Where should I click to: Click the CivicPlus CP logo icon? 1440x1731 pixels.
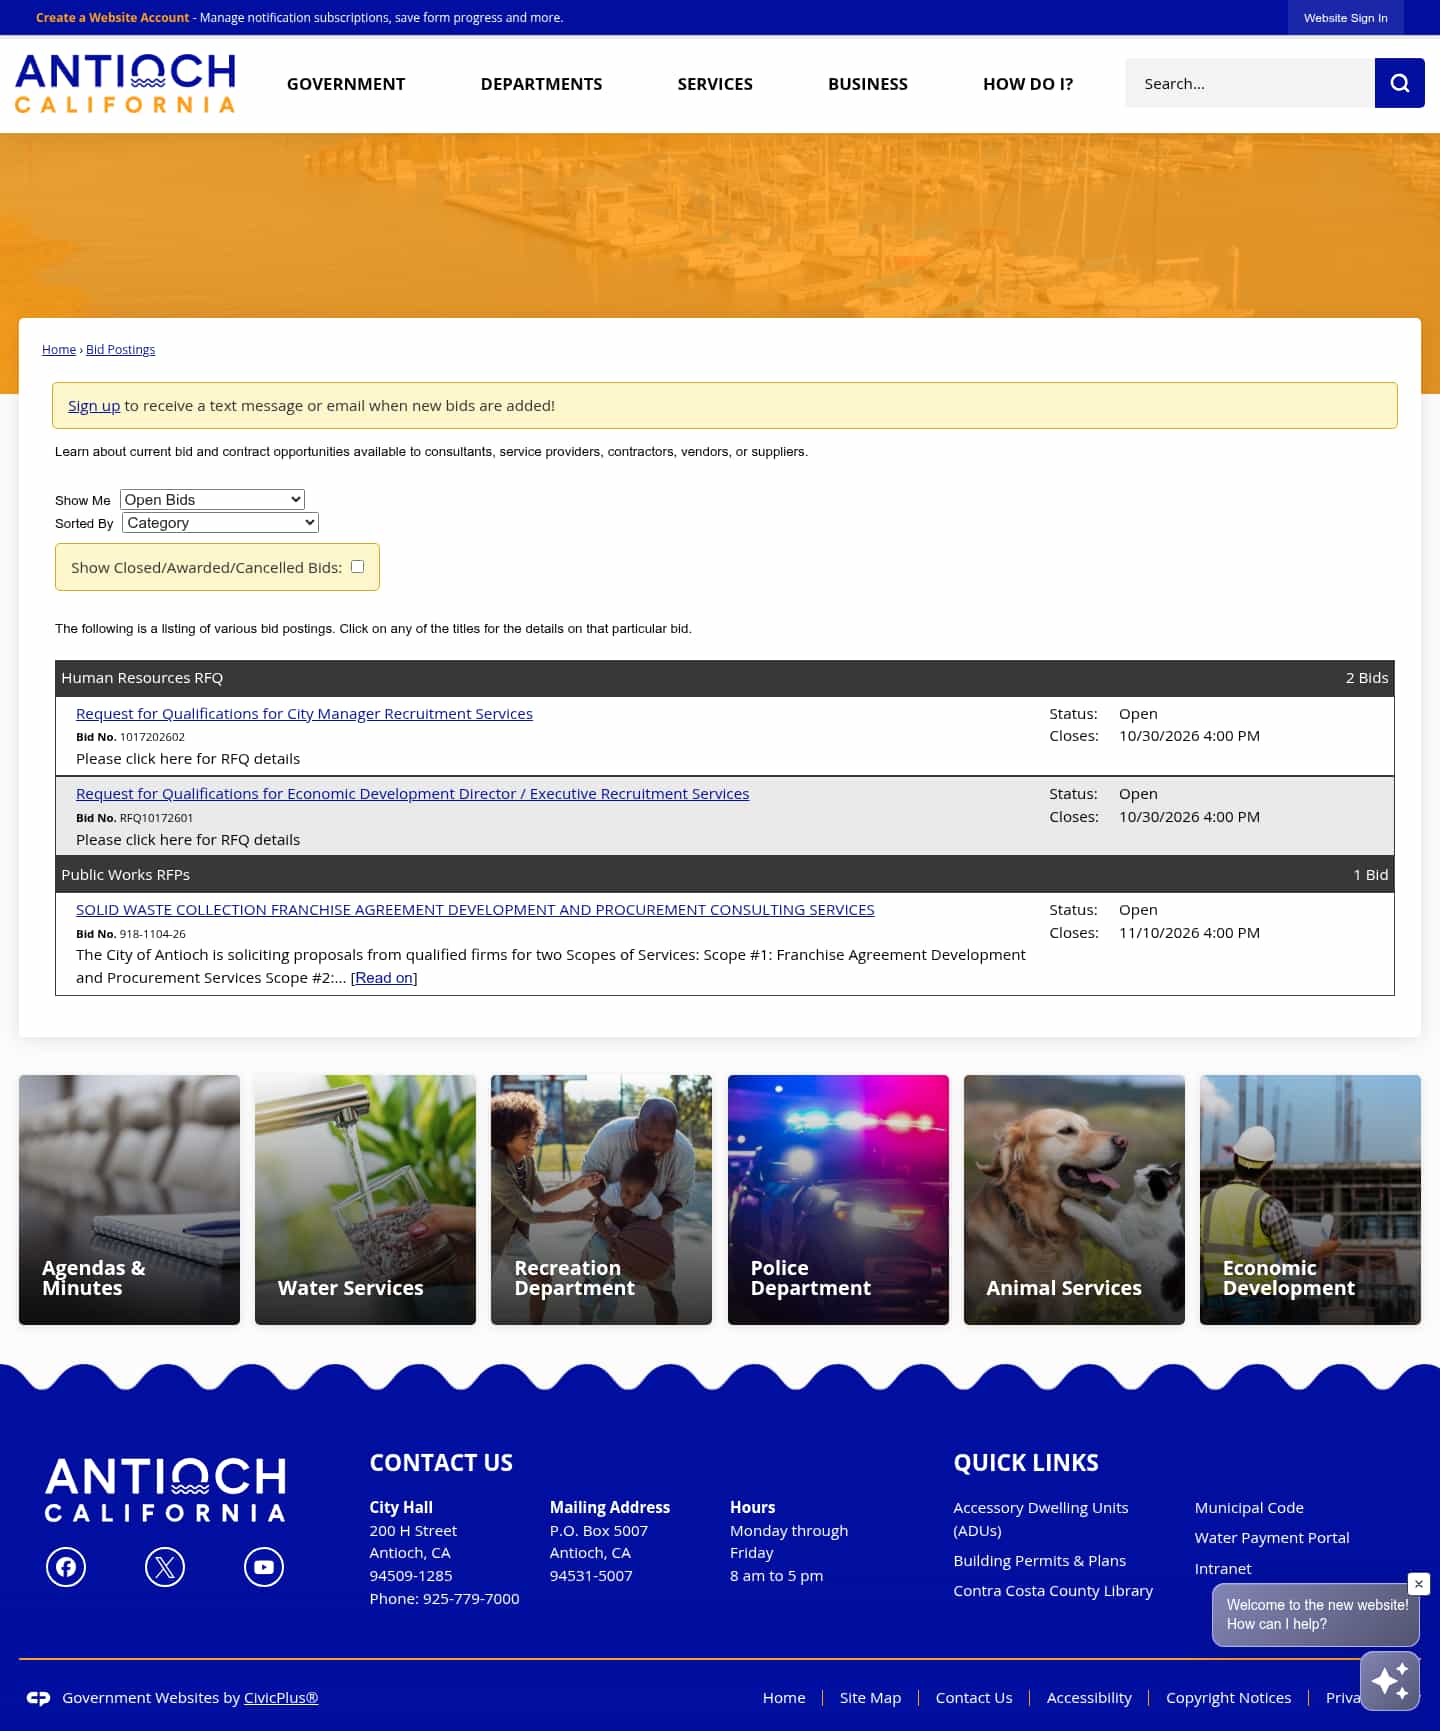pos(38,1698)
